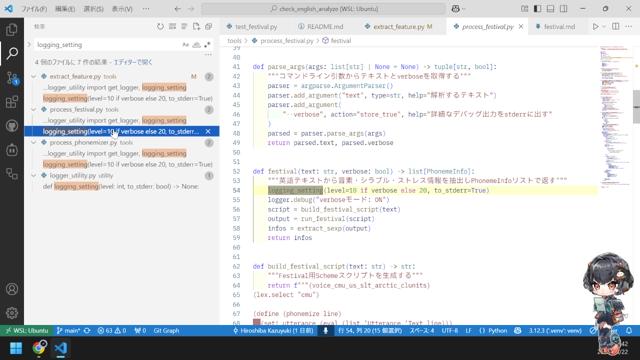Show more menu bar items ellipsis

coord(146,9)
